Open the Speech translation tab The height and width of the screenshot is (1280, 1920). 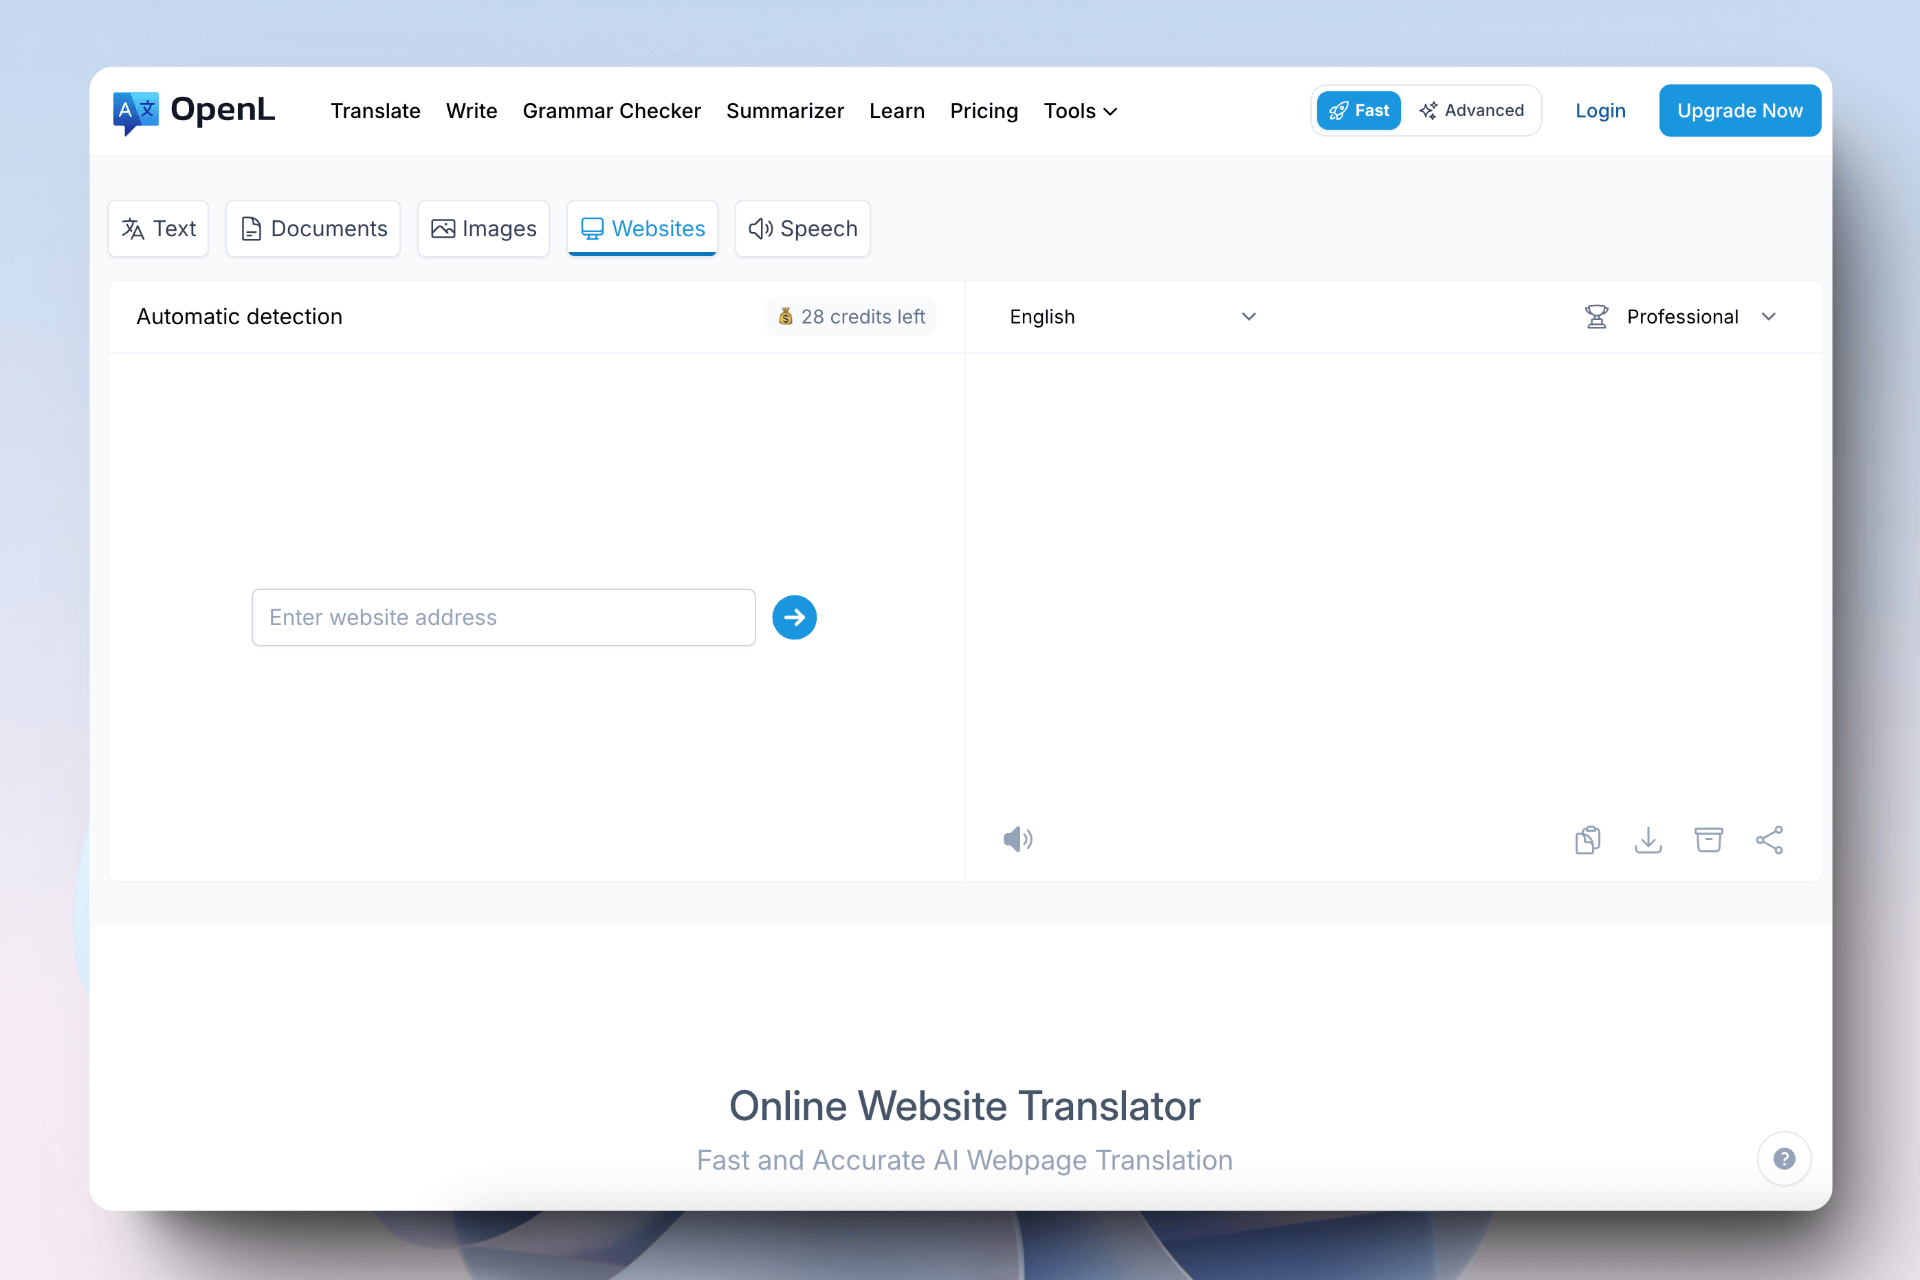[802, 228]
